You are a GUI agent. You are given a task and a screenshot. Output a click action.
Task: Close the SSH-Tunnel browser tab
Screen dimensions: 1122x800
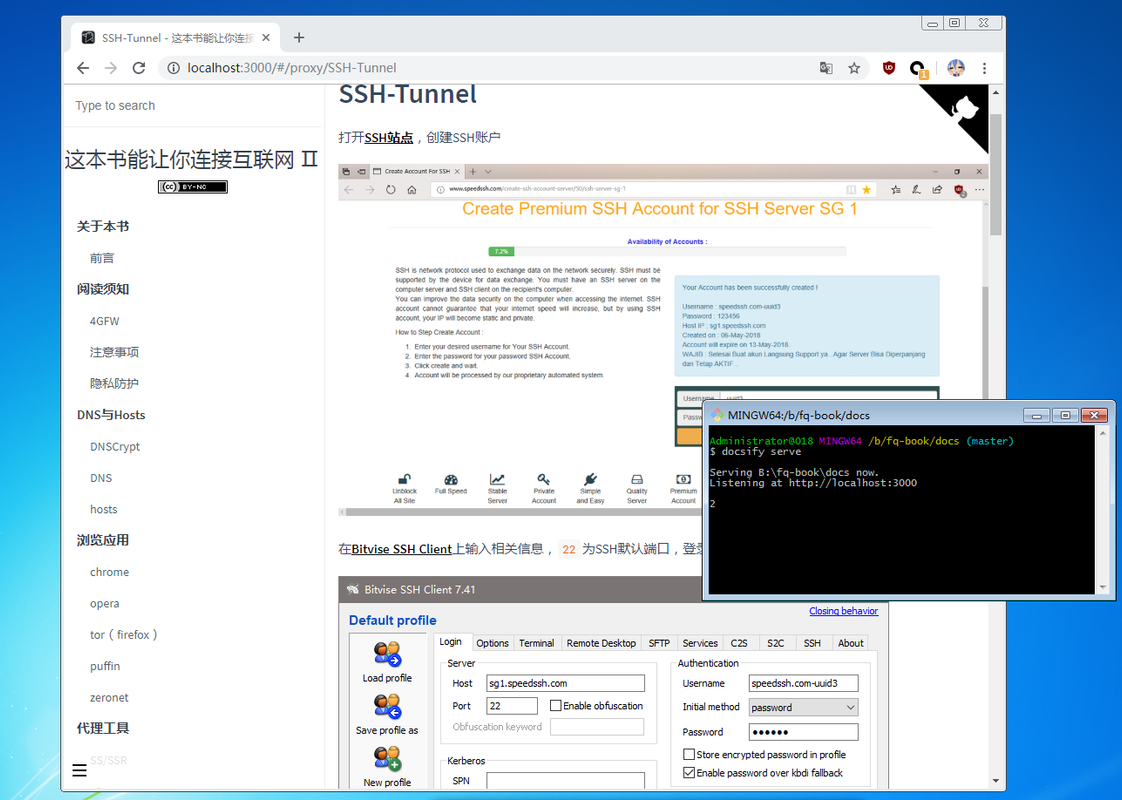coord(266,38)
